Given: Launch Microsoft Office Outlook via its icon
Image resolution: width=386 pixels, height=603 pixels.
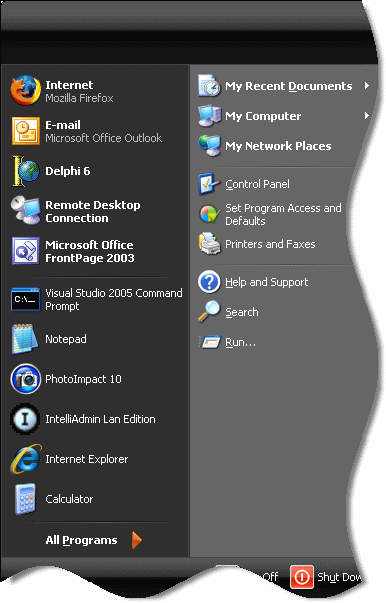Looking at the screenshot, I should click(x=25, y=131).
